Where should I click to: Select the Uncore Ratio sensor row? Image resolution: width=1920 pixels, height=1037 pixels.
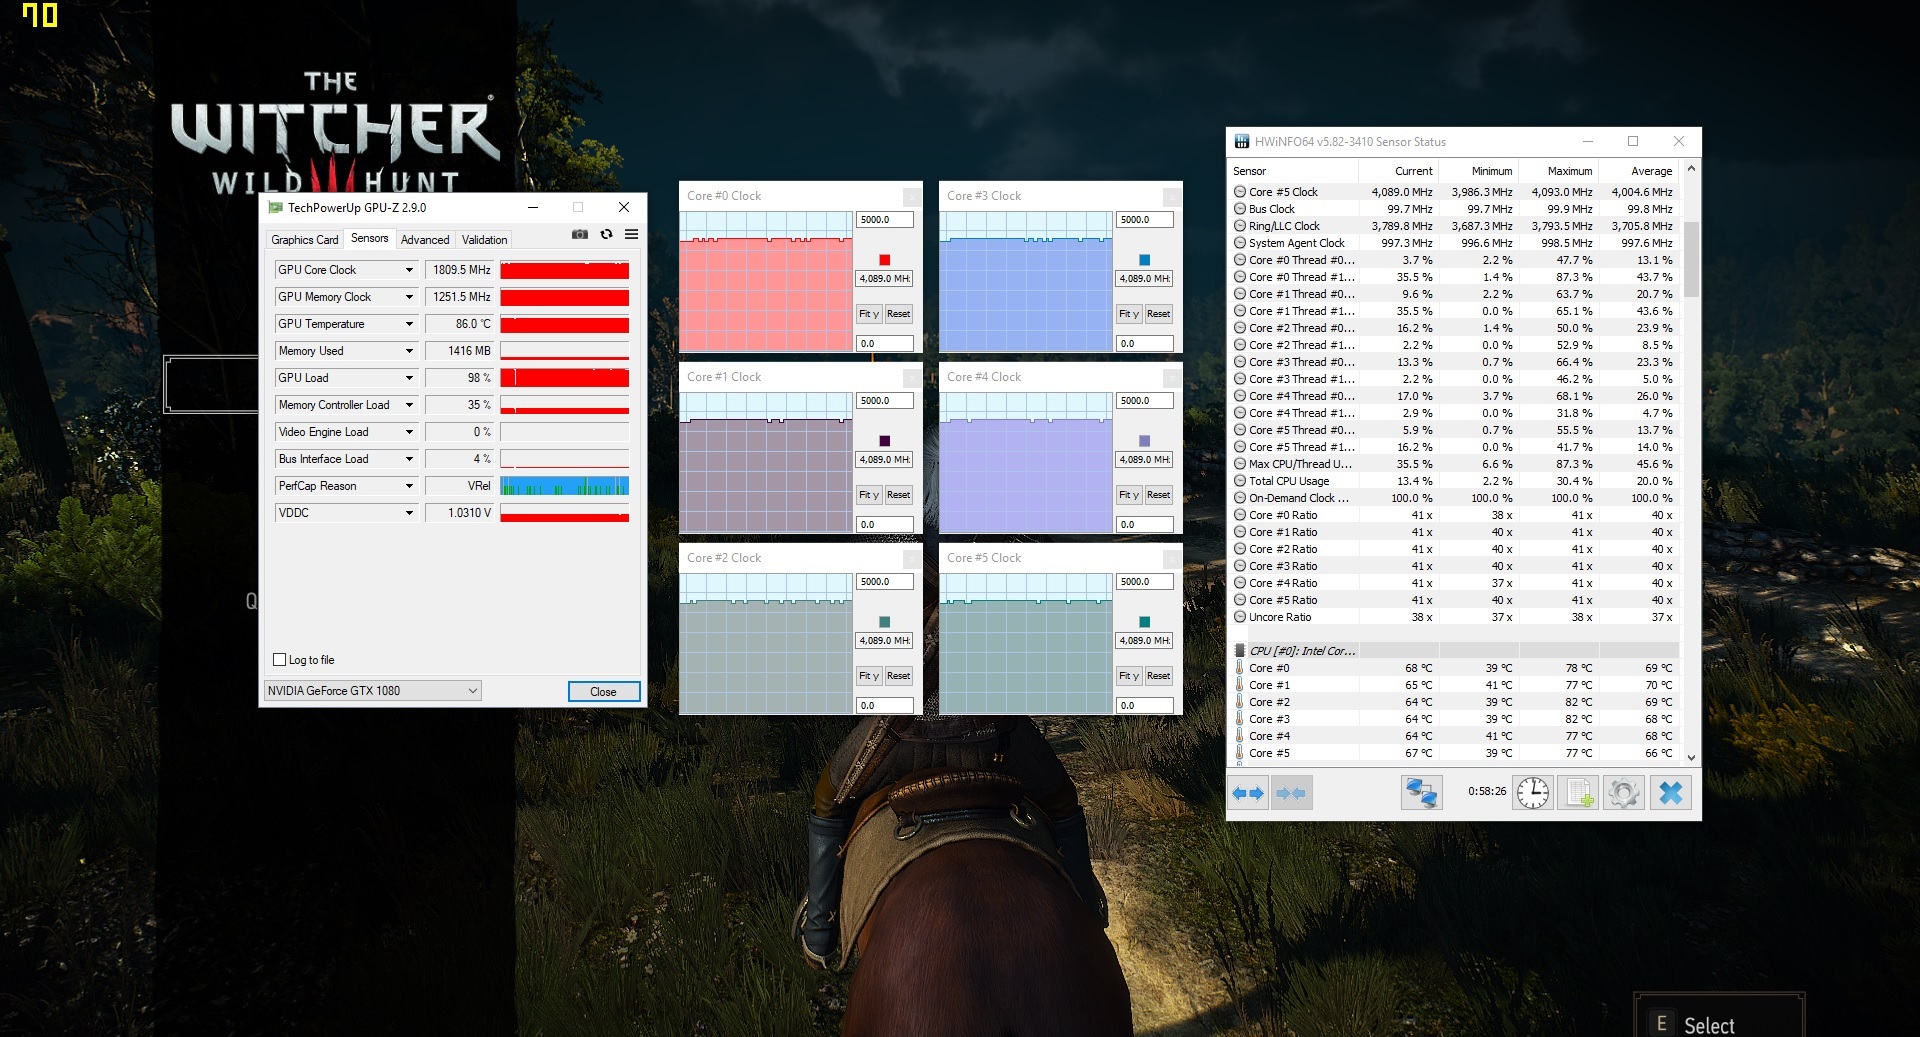click(x=1453, y=617)
